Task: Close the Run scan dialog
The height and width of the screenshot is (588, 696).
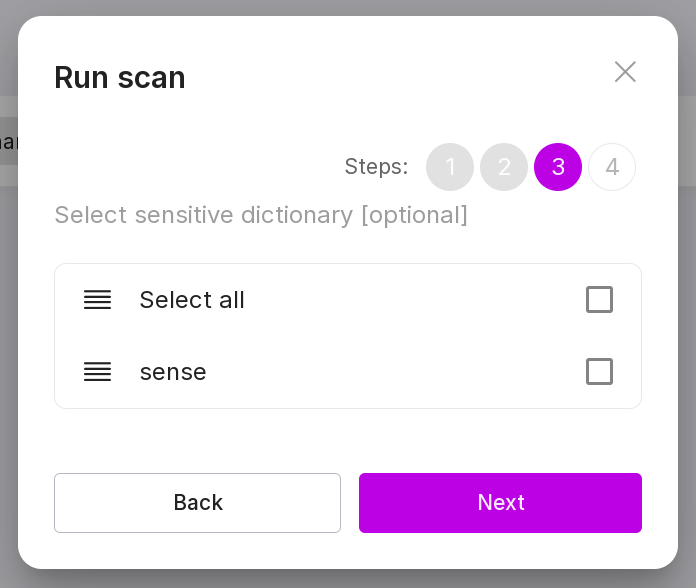Action: pos(625,72)
